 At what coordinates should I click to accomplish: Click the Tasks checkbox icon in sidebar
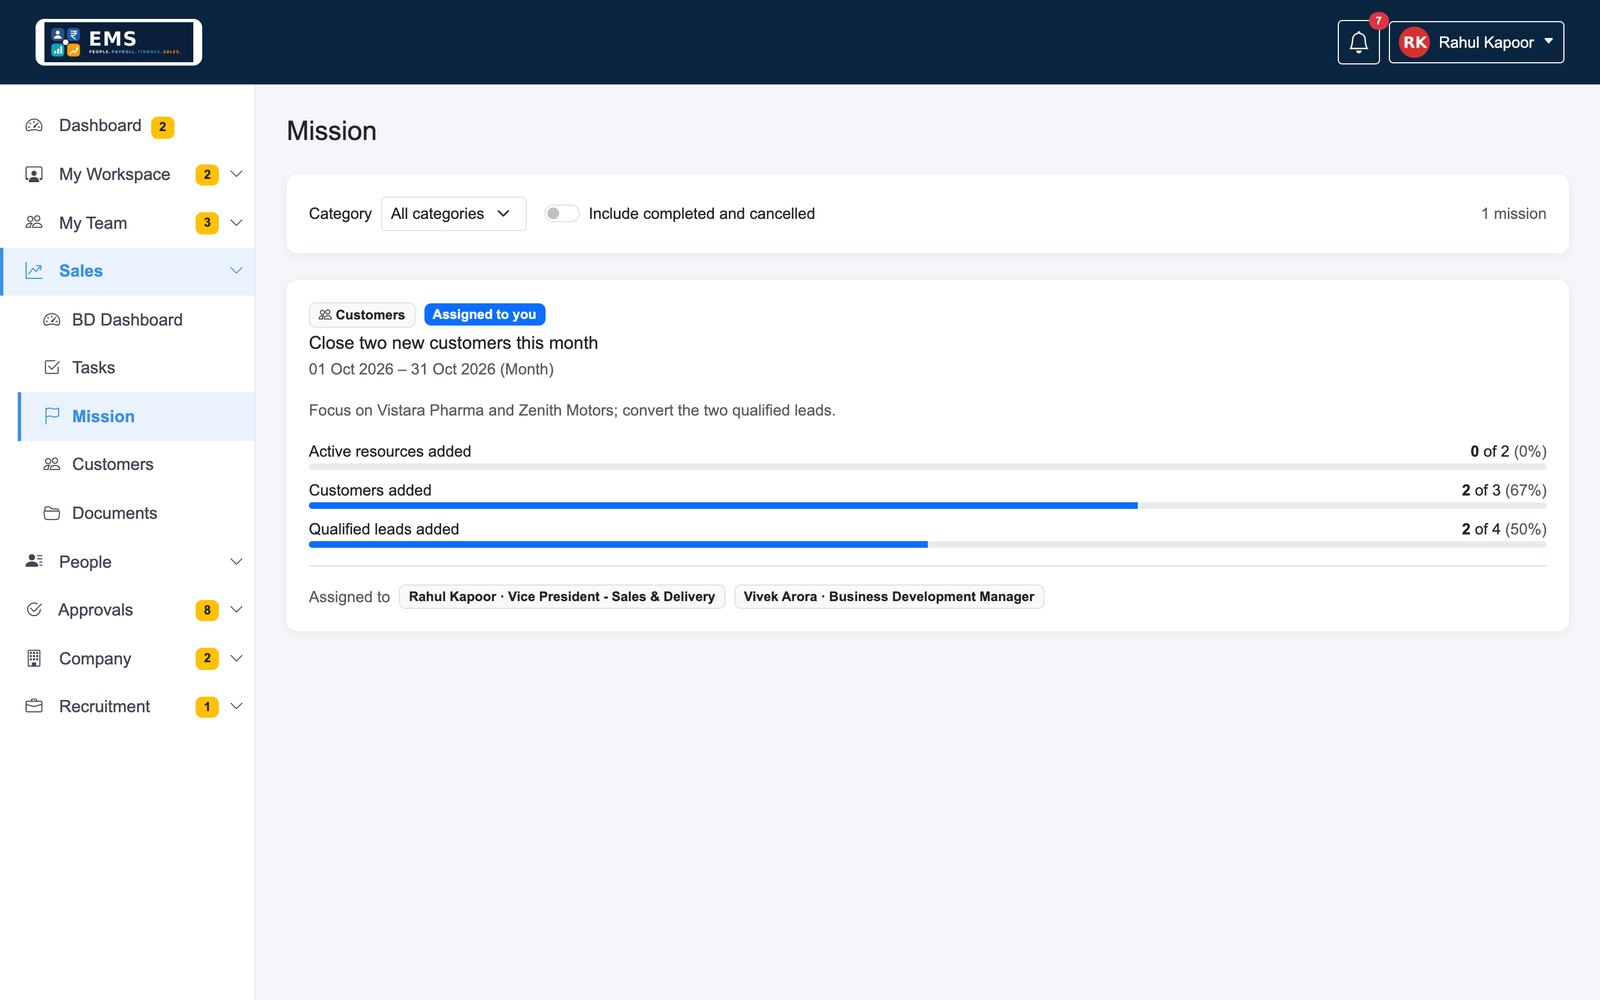[x=52, y=367]
